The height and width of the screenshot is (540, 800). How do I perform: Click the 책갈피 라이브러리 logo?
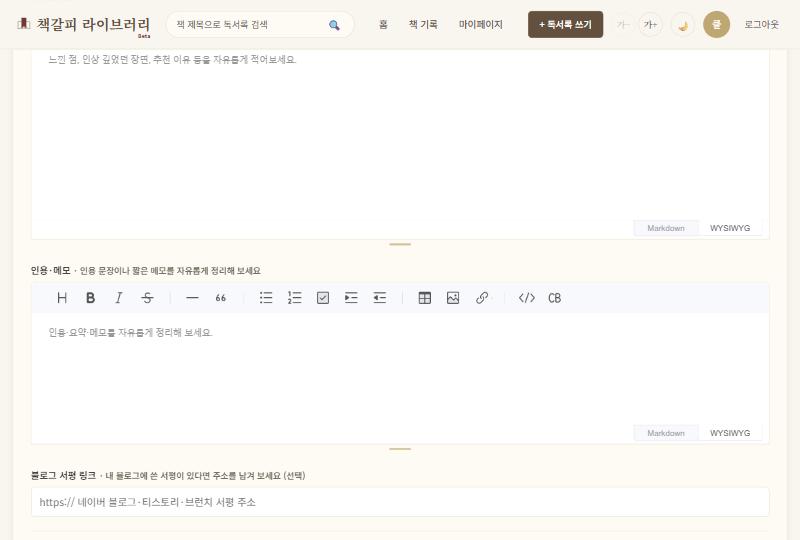[x=83, y=24]
